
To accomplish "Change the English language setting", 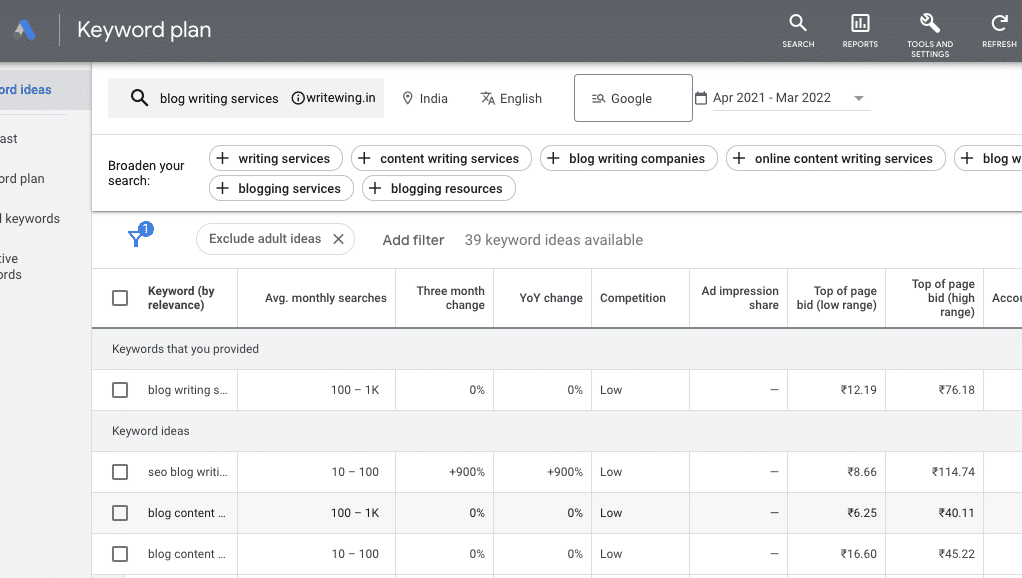I will [x=511, y=98].
